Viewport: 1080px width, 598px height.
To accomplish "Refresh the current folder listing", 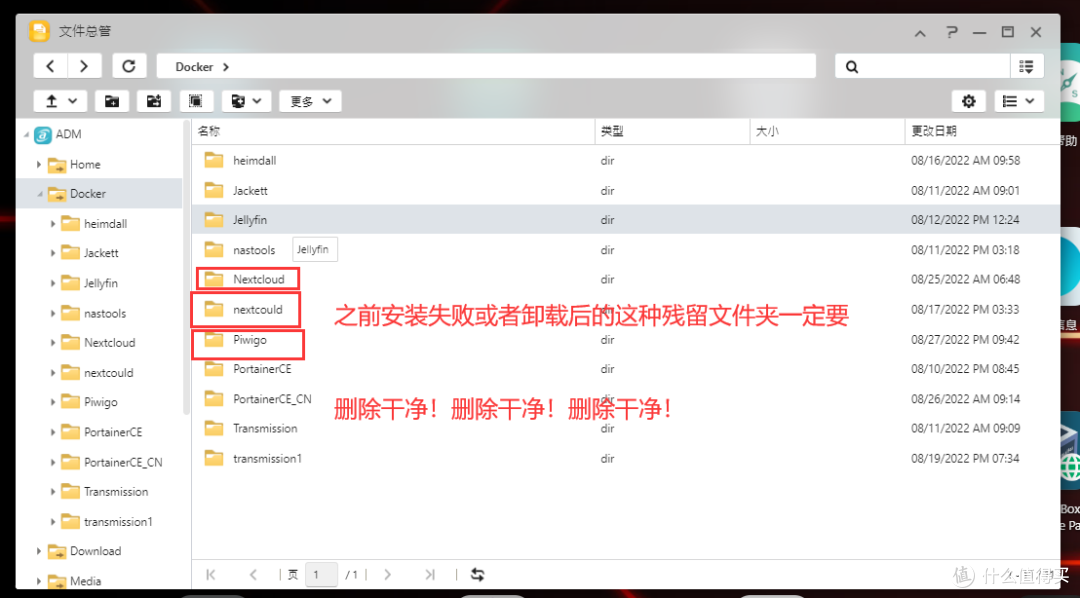I will 129,66.
